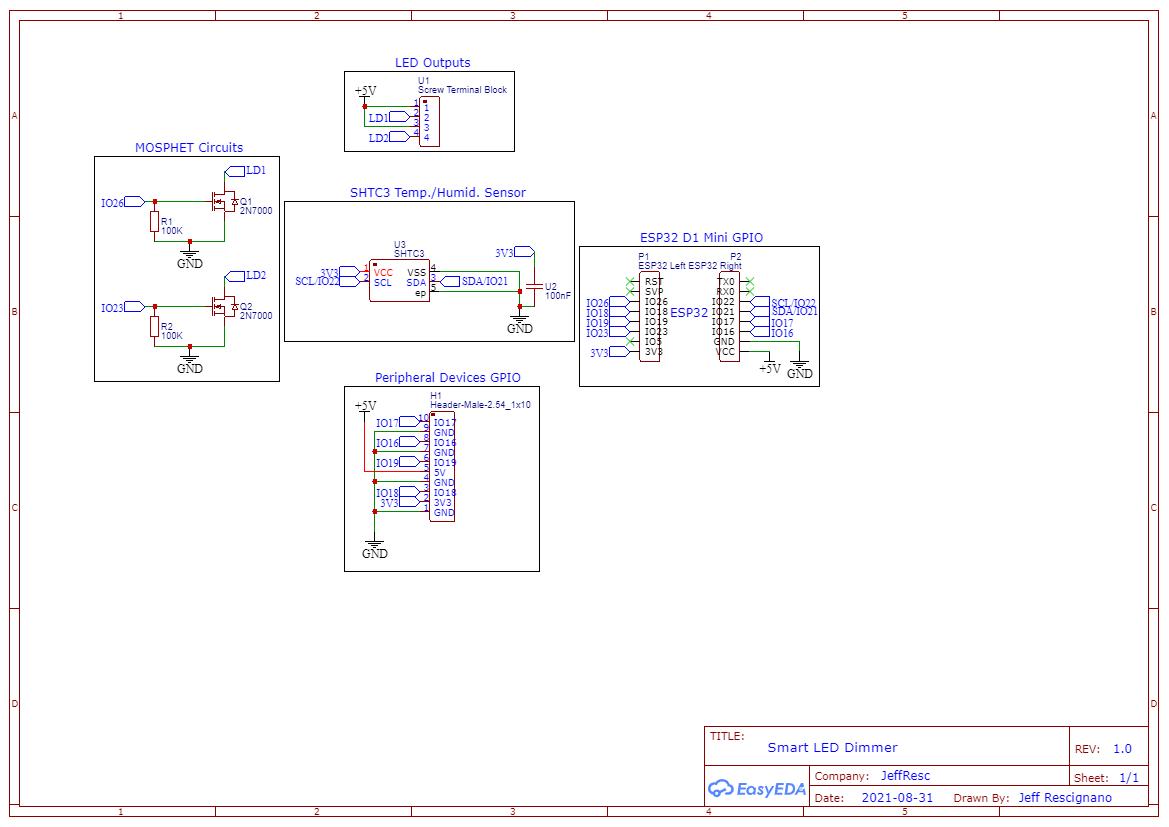Click the "MOSPHET Circuits" section heading

click(189, 148)
